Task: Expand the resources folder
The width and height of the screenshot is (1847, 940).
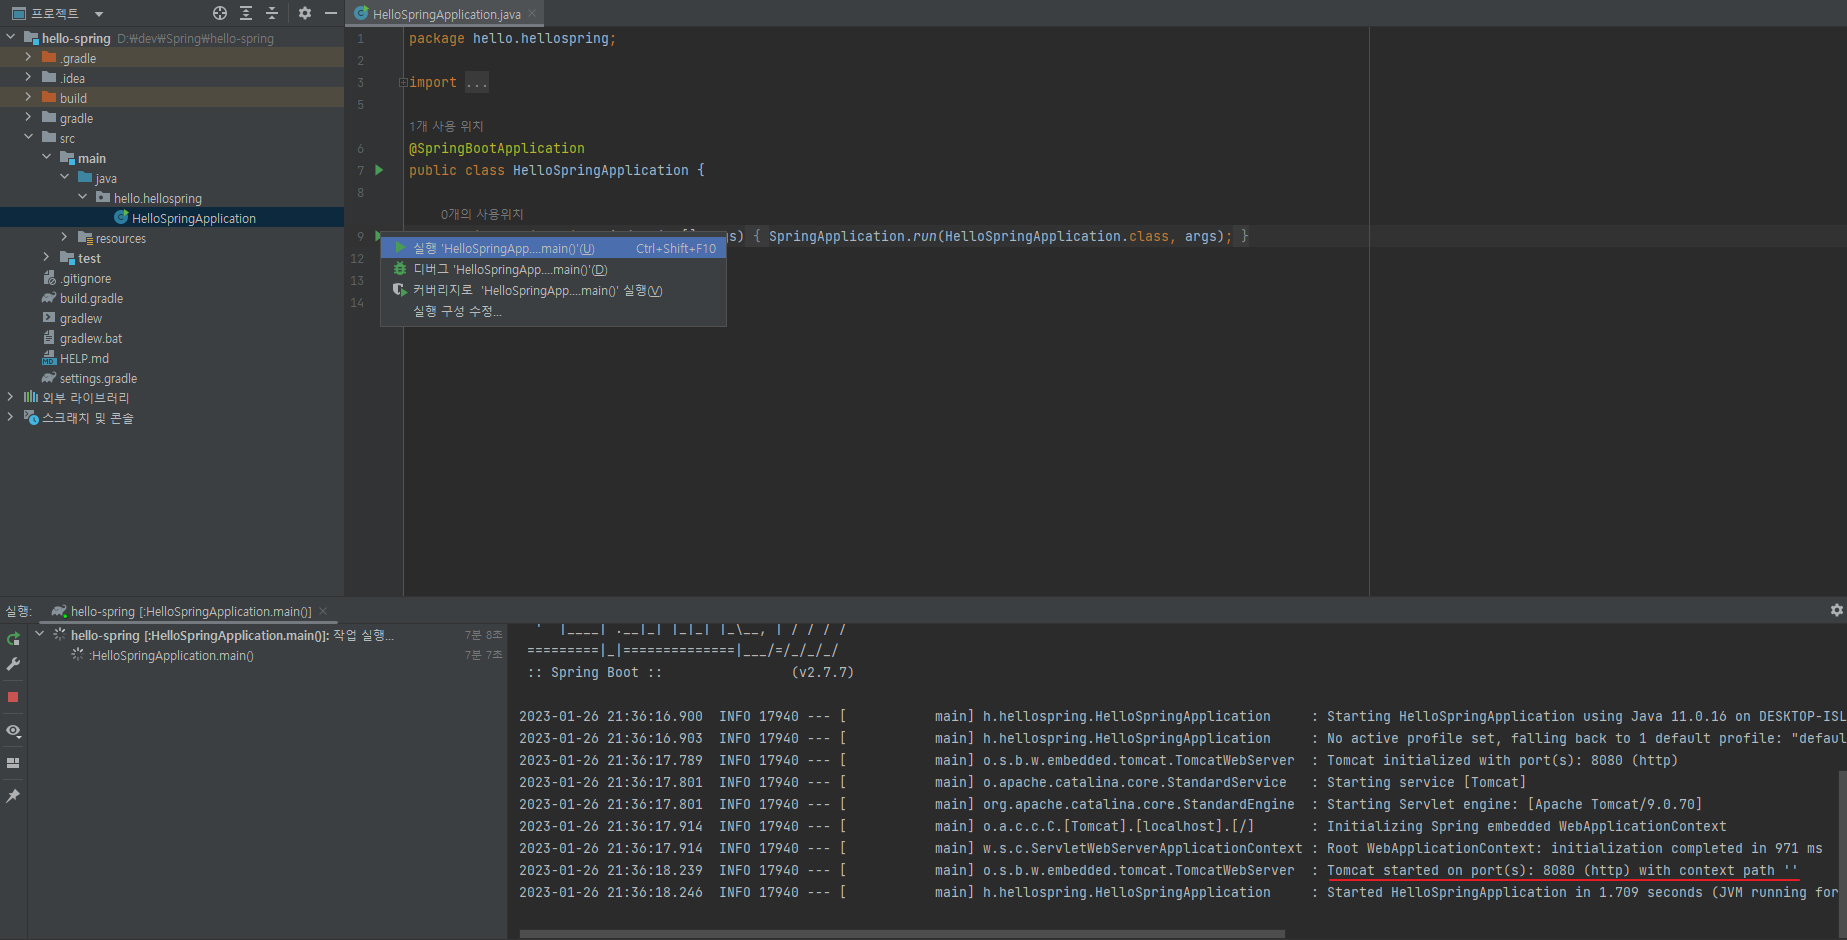Action: point(64,238)
